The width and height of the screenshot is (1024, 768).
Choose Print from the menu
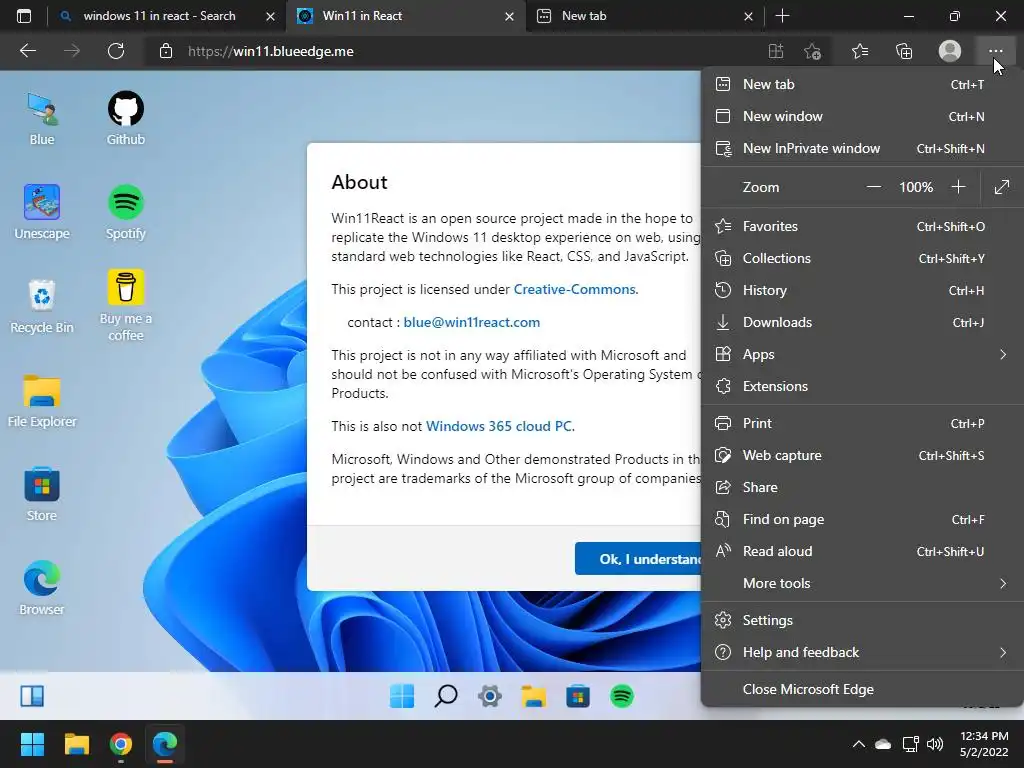click(x=862, y=423)
